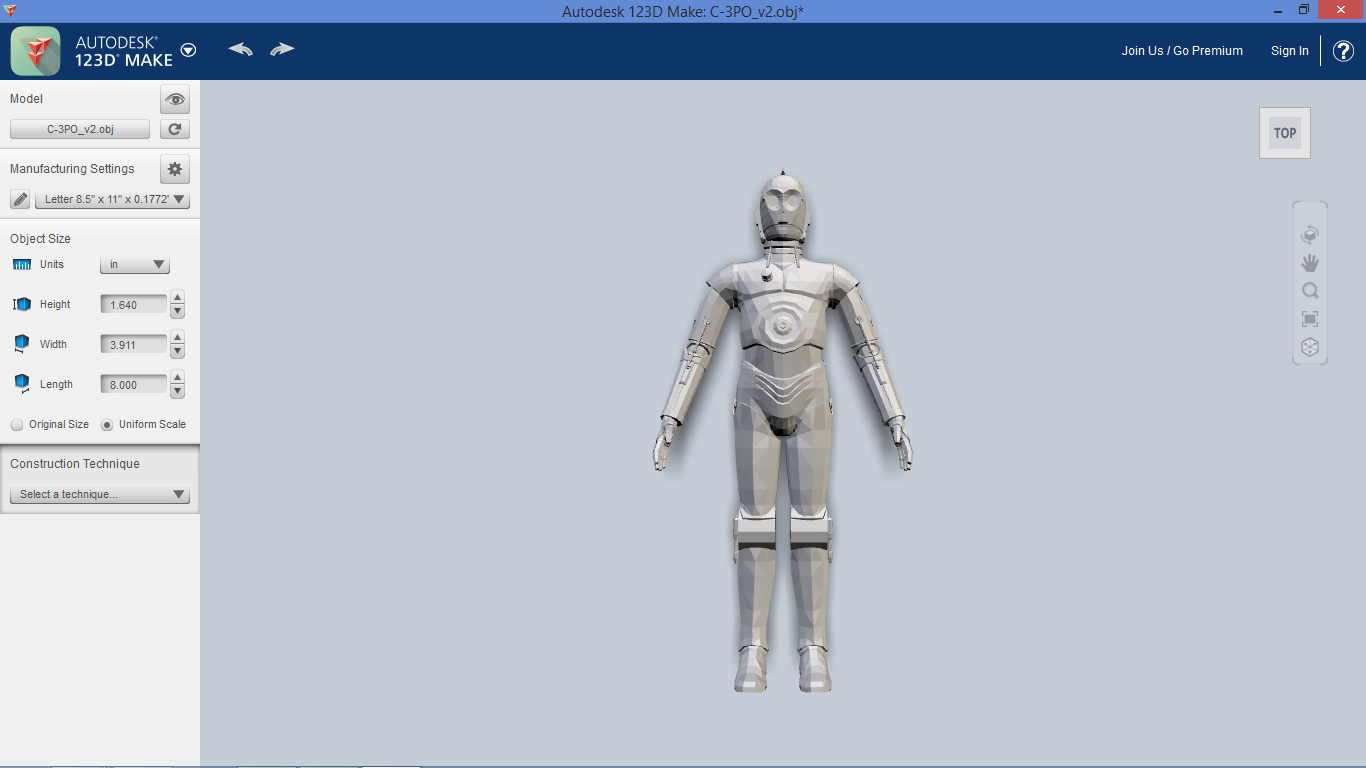This screenshot has height=768, width=1366.
Task: Undo the last action
Action: (x=240, y=49)
